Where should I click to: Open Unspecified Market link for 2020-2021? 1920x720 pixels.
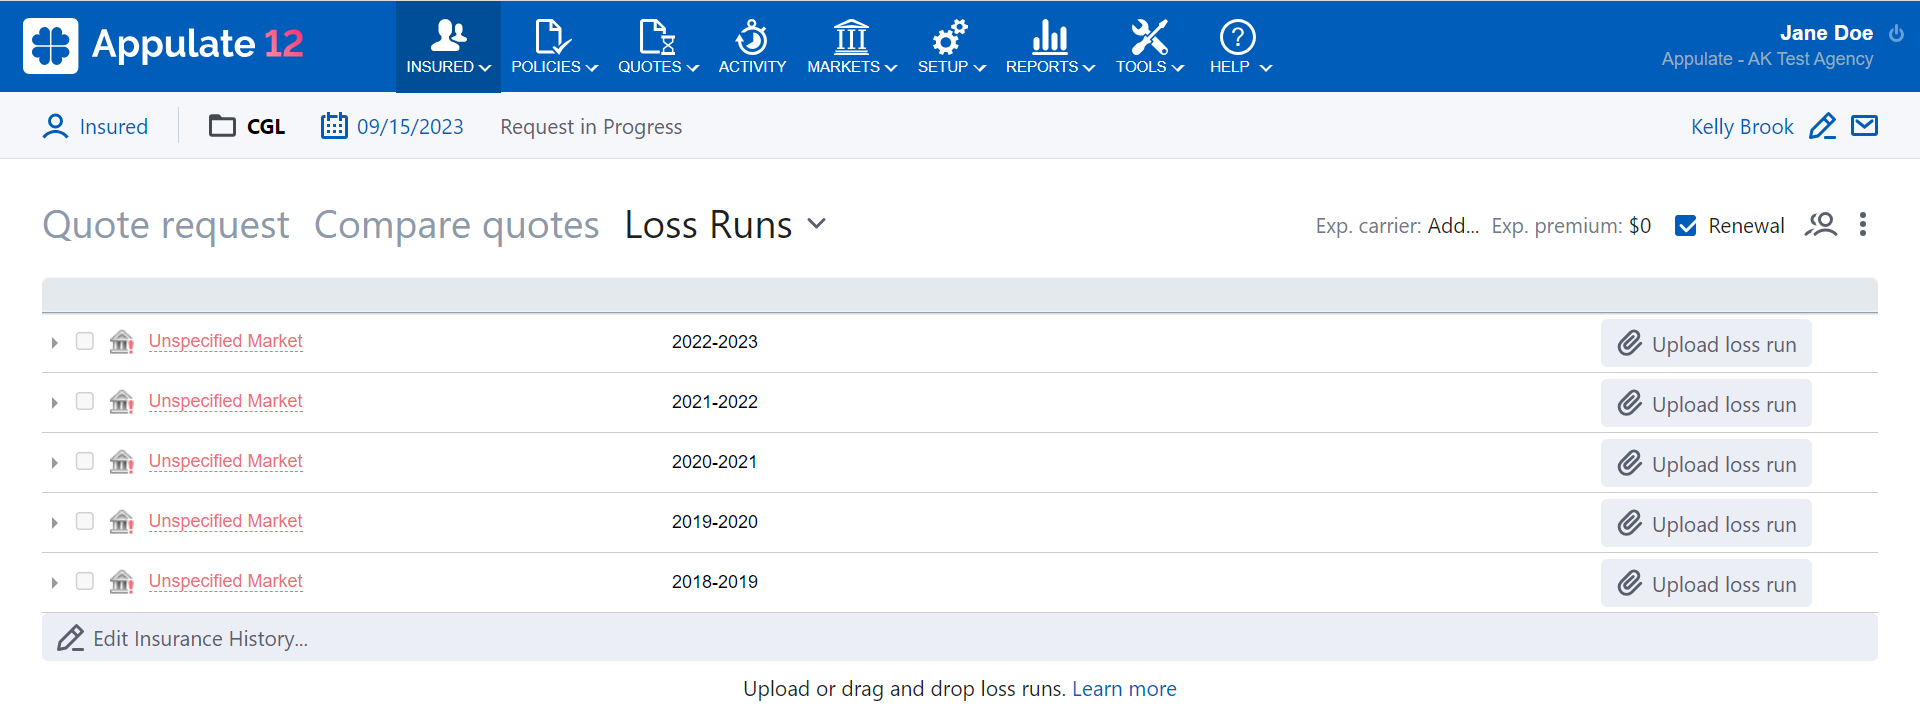click(x=225, y=461)
